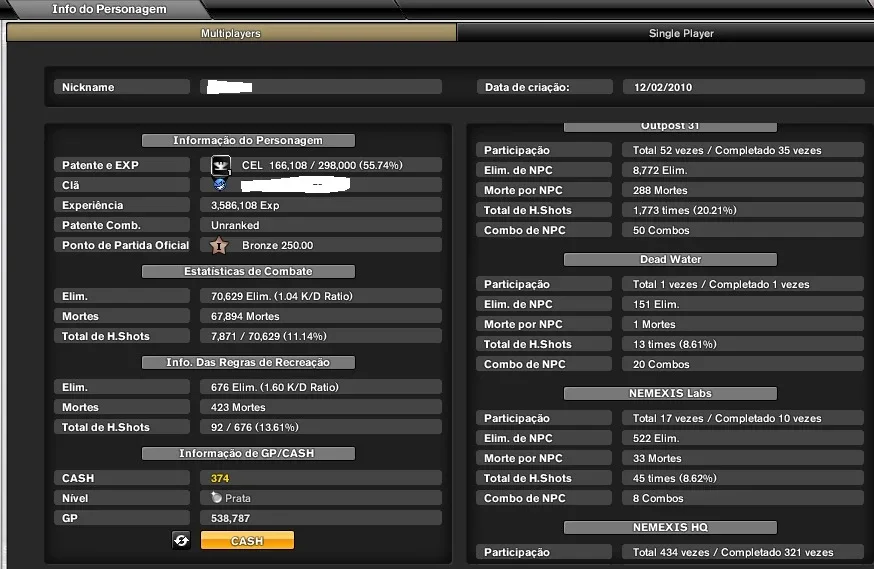Click Total 434 vezes / Completado 321 vezes
Image resolution: width=874 pixels, height=569 pixels.
point(733,552)
